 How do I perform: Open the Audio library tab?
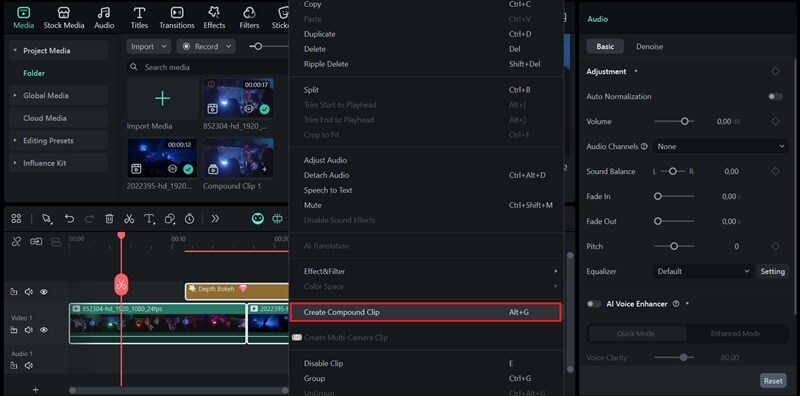click(104, 18)
